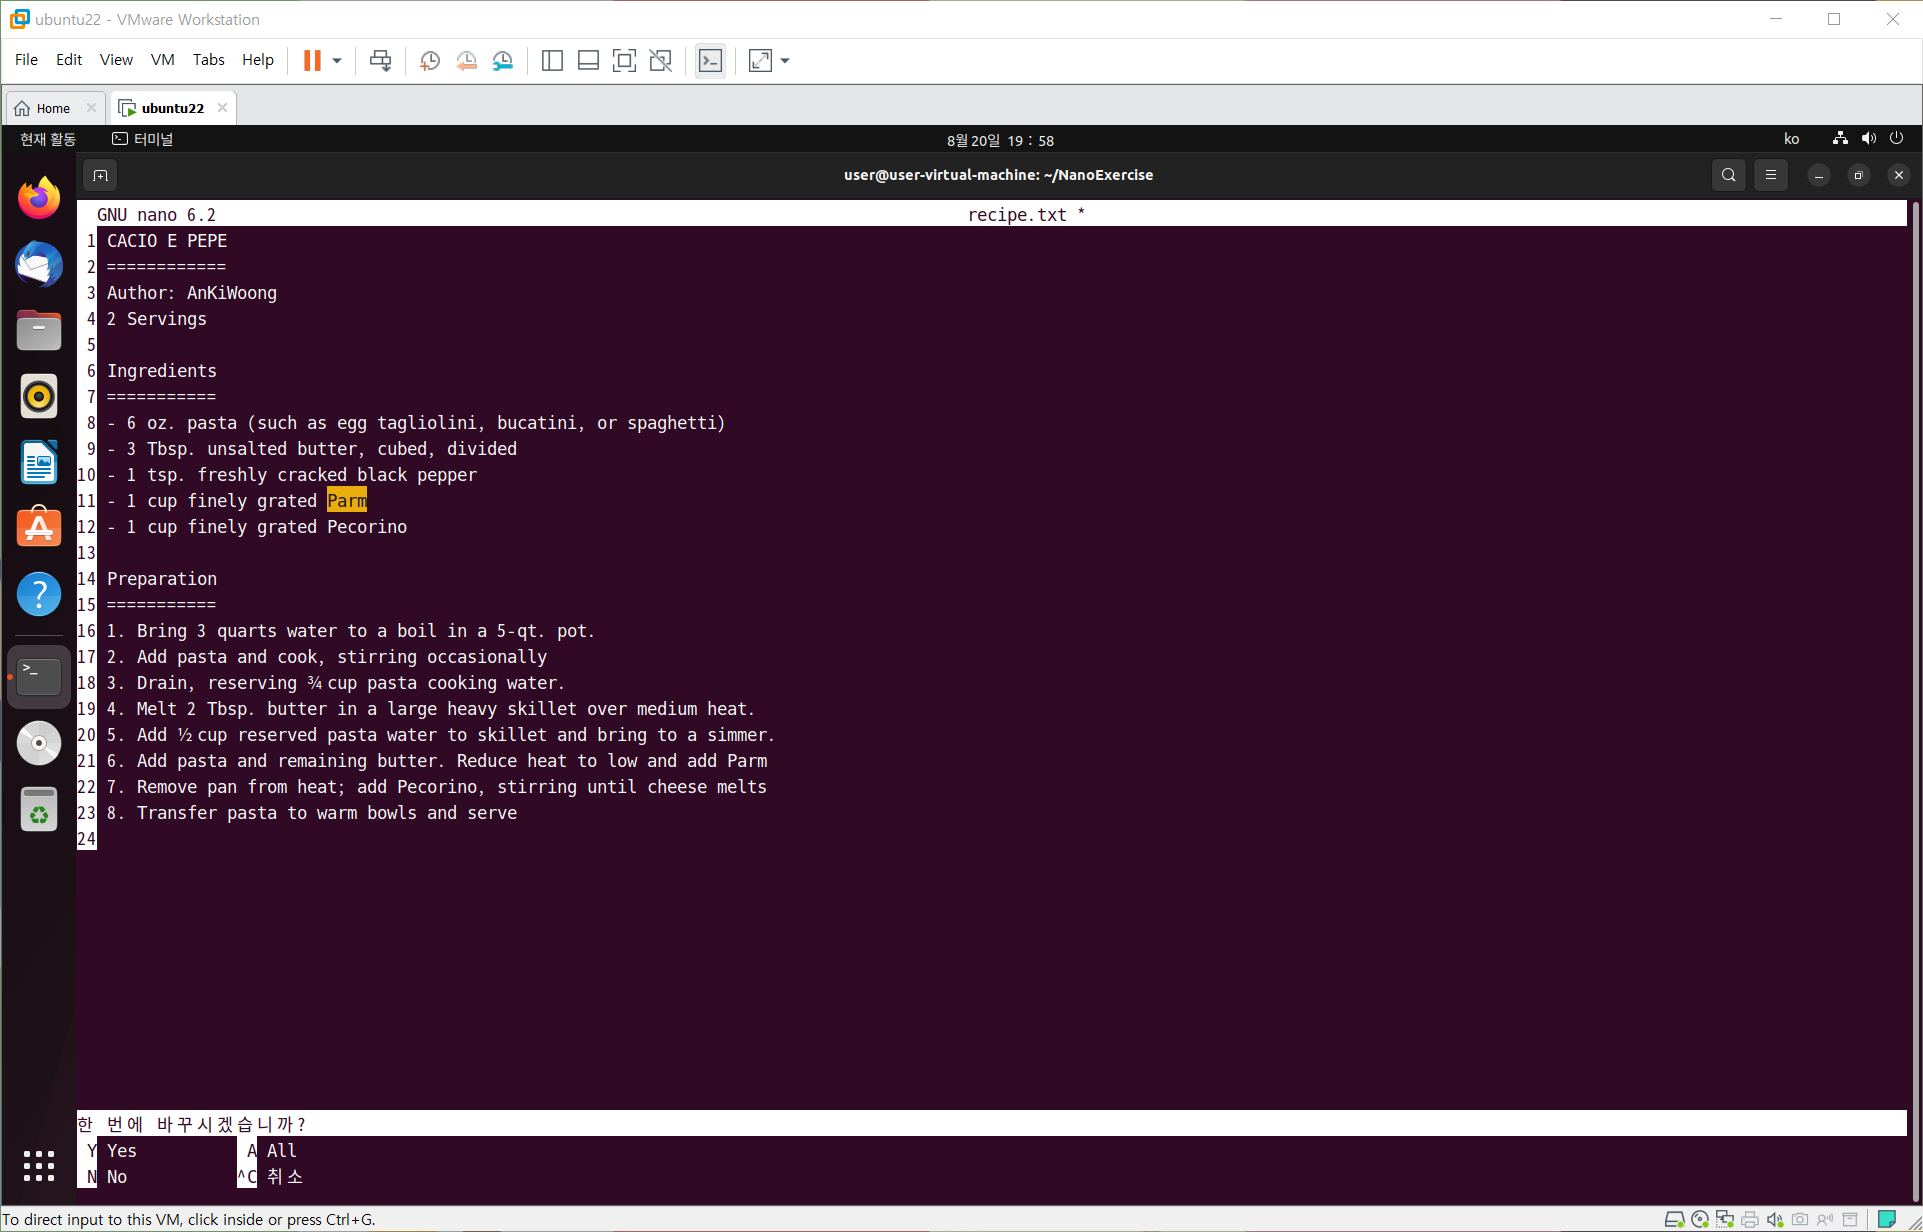Image resolution: width=1923 pixels, height=1232 pixels.
Task: Click the terminal vertical scrollbar
Action: (x=1914, y=700)
